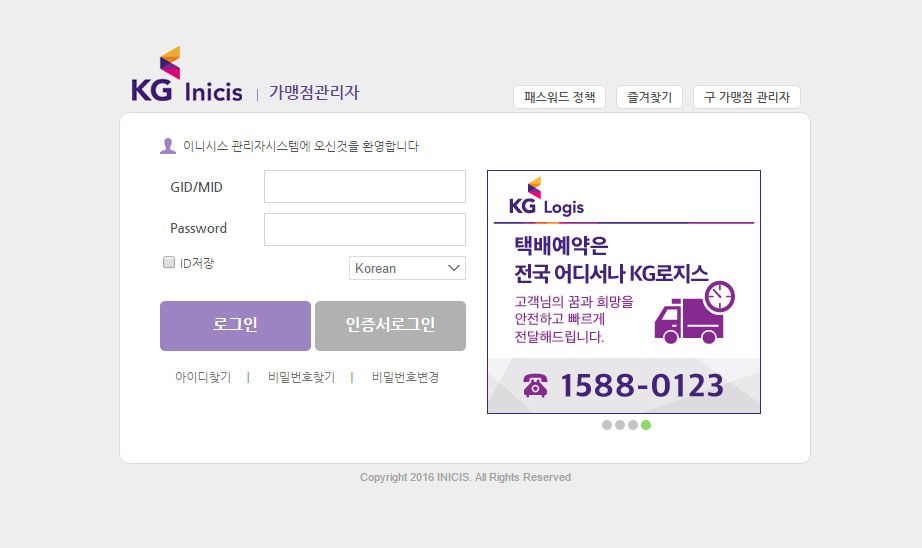Image resolution: width=922 pixels, height=548 pixels.
Task: Click the delivery truck icon in banner
Action: pyautogui.click(x=694, y=313)
